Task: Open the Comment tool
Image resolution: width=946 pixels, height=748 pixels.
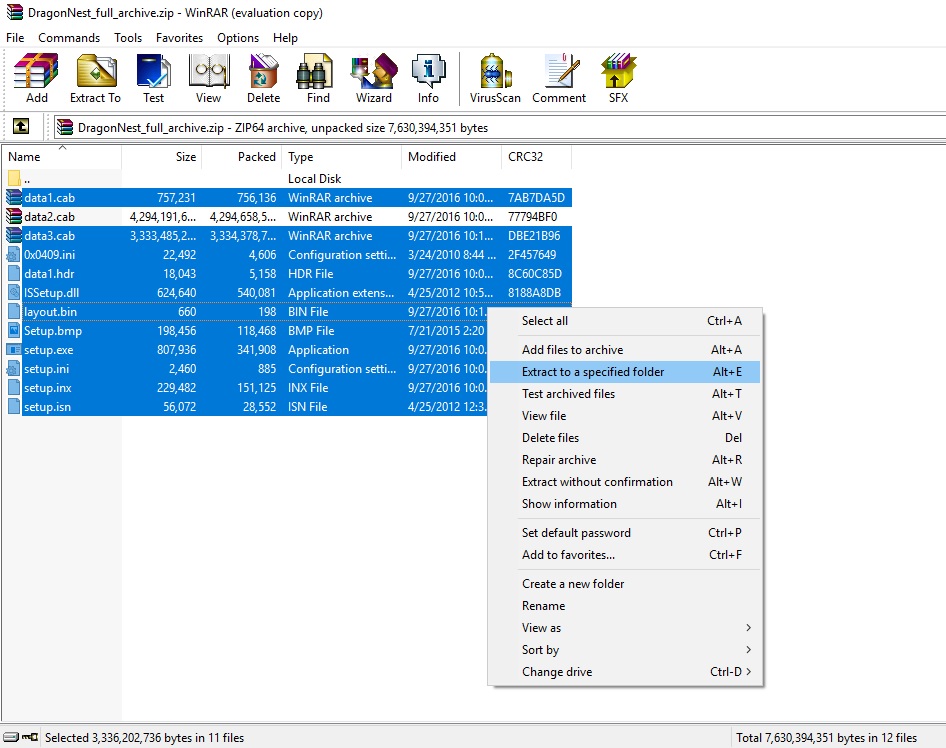Action: [x=559, y=78]
